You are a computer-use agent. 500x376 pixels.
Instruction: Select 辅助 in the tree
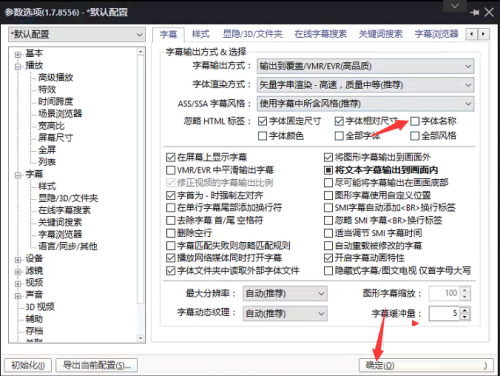click(x=34, y=319)
